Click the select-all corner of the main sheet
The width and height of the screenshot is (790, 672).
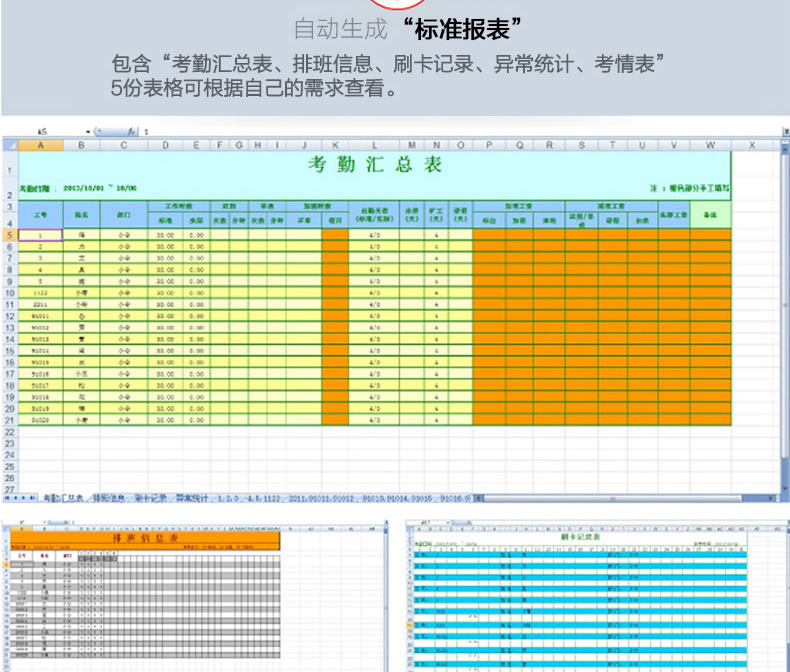click(10, 146)
